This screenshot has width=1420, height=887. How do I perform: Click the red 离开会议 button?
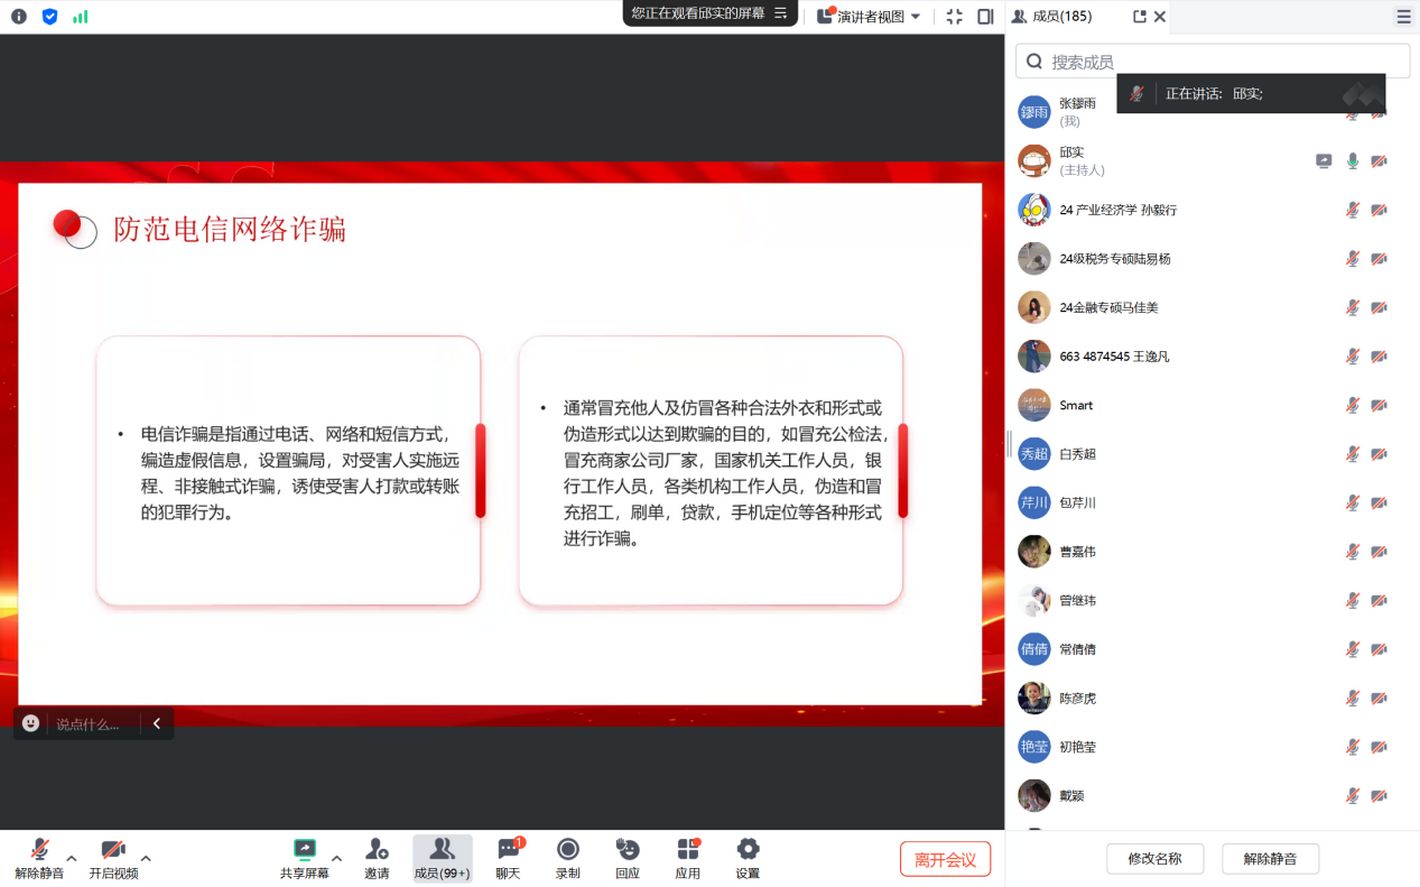[945, 859]
